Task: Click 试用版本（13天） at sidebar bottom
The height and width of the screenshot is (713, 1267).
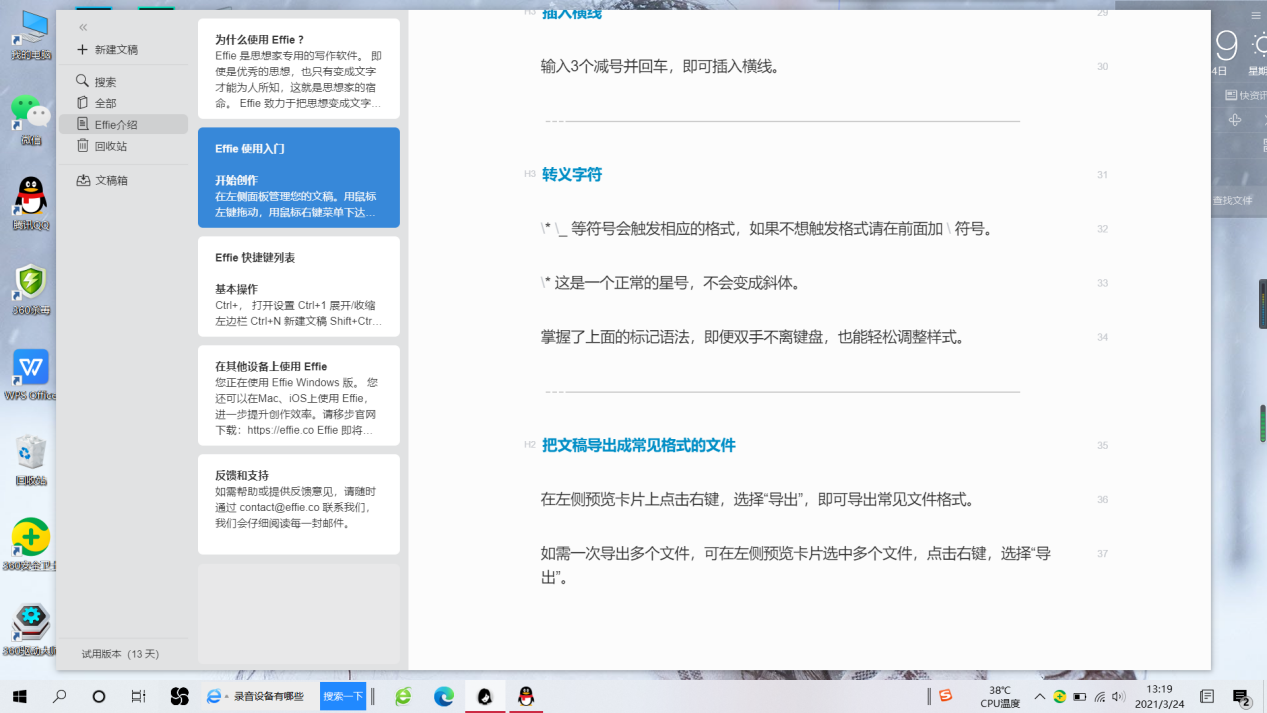Action: click(x=120, y=654)
